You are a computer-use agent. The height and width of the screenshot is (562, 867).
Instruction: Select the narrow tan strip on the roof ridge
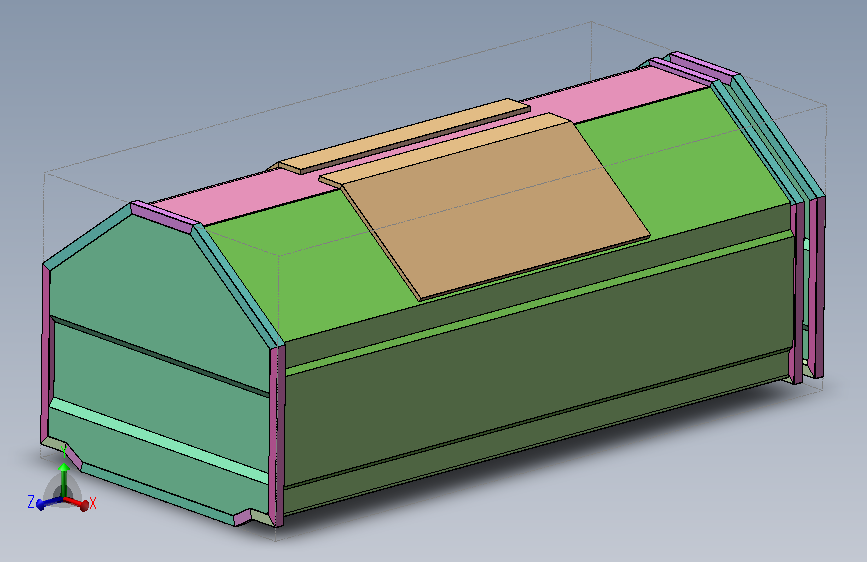point(404,136)
